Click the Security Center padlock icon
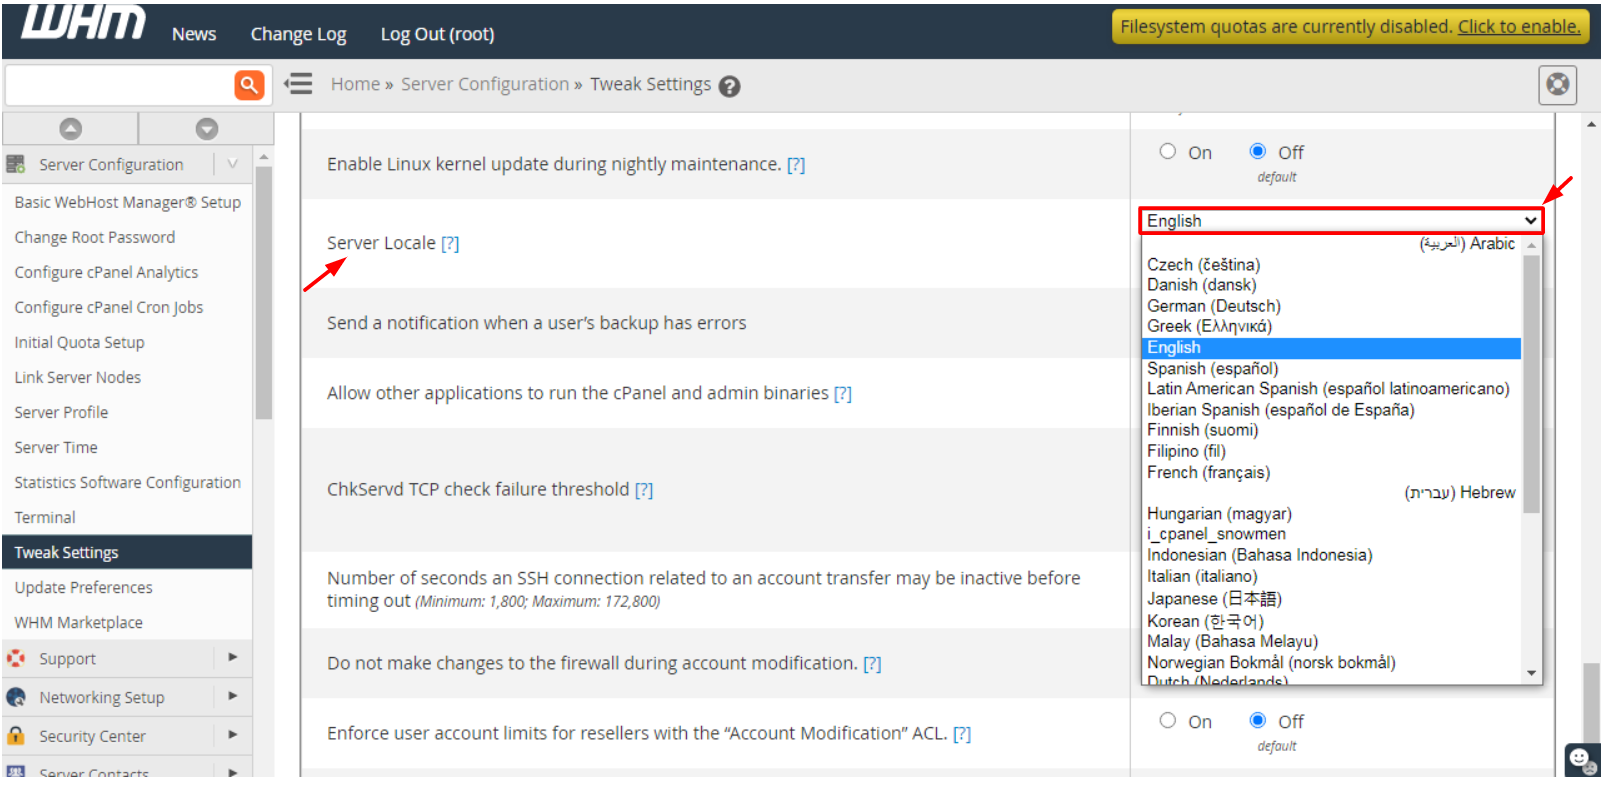The height and width of the screenshot is (785, 1603). (16, 736)
